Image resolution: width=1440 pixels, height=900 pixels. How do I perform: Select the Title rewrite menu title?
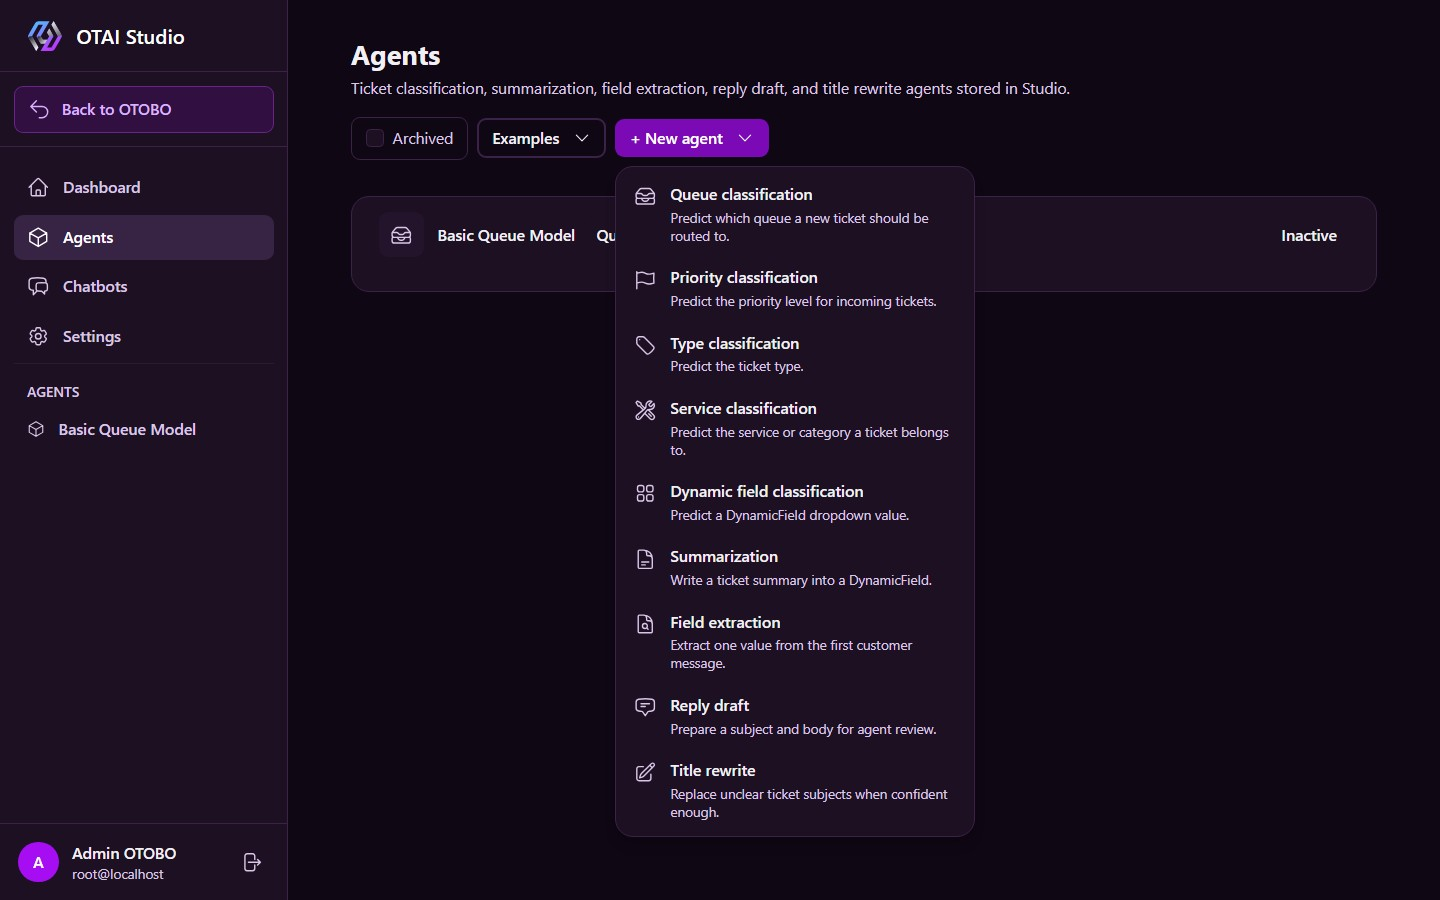[x=713, y=770]
